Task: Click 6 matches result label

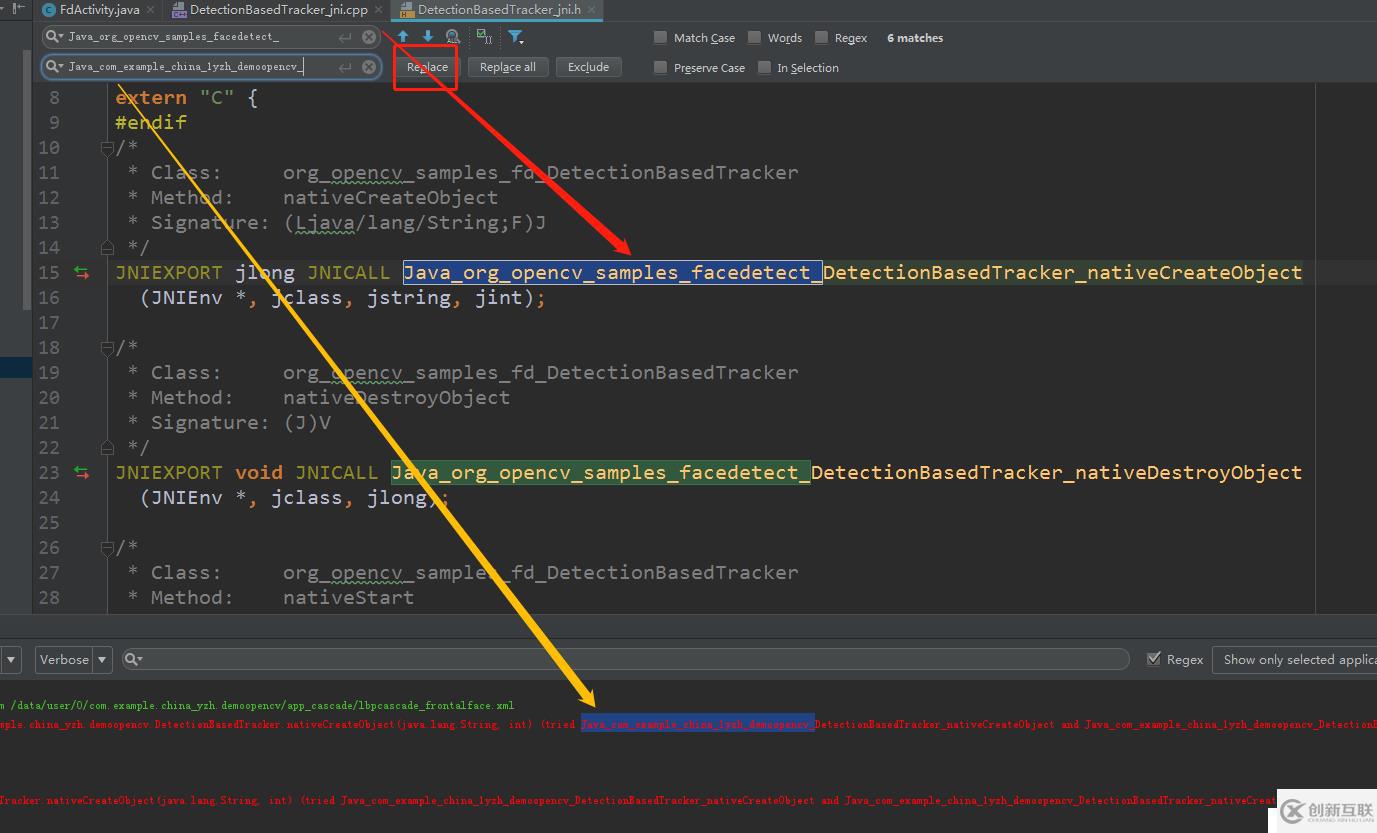Action: pos(915,38)
